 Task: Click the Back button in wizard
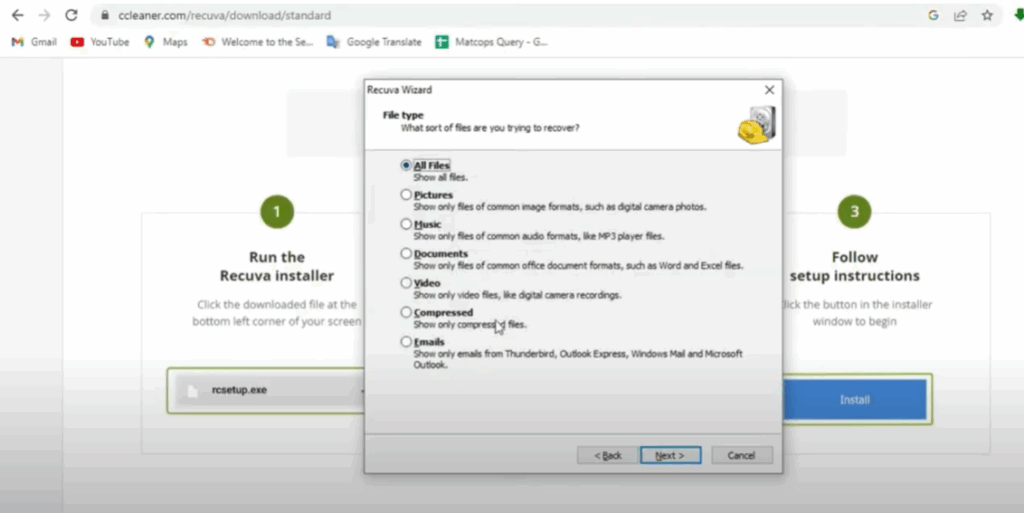pyautogui.click(x=607, y=455)
